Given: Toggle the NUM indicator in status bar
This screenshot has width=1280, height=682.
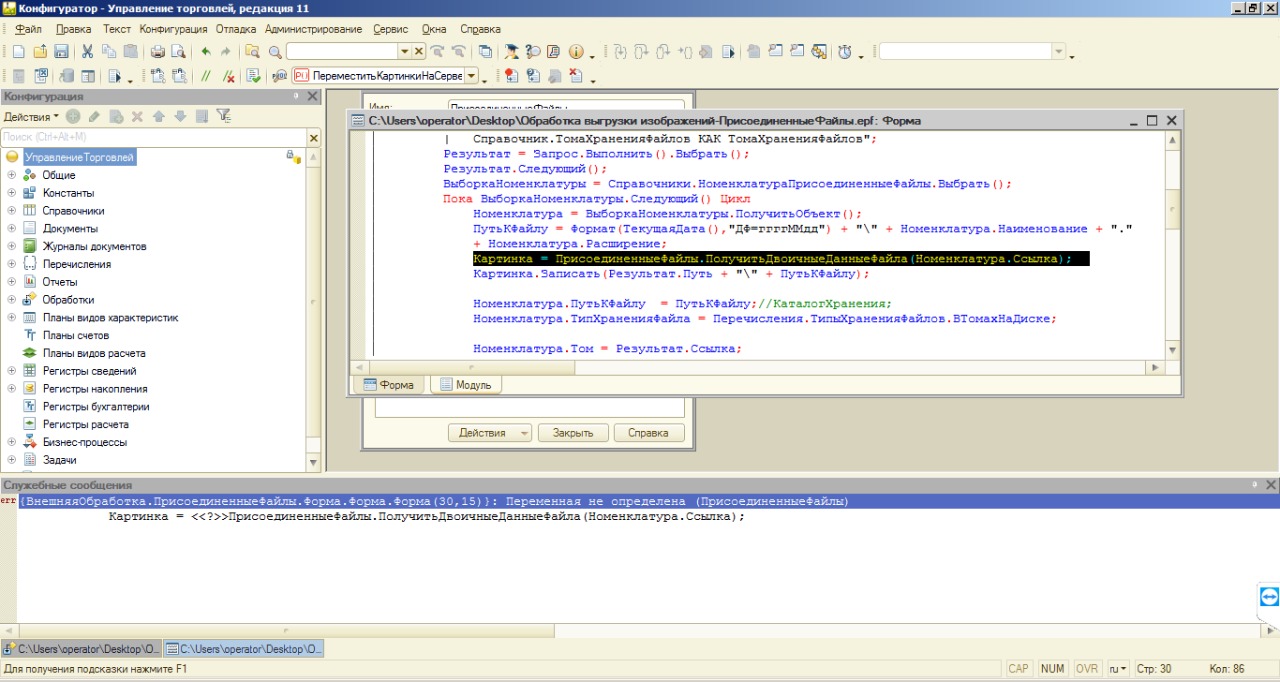Looking at the screenshot, I should (x=1052, y=668).
